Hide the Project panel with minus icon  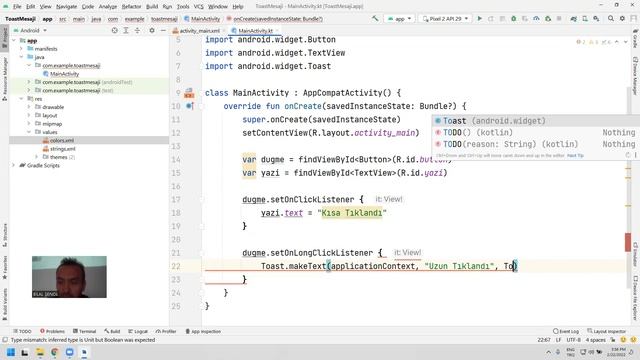pos(163,31)
